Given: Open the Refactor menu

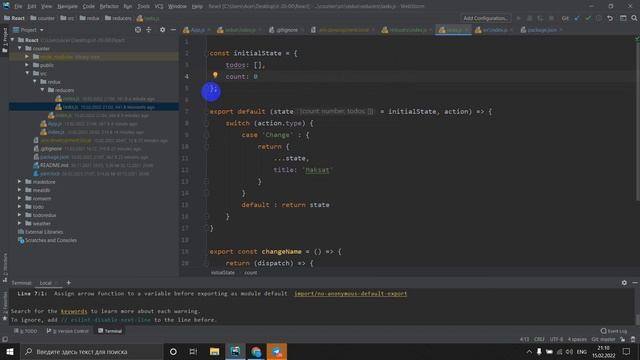Looking at the screenshot, I should (x=109, y=7).
